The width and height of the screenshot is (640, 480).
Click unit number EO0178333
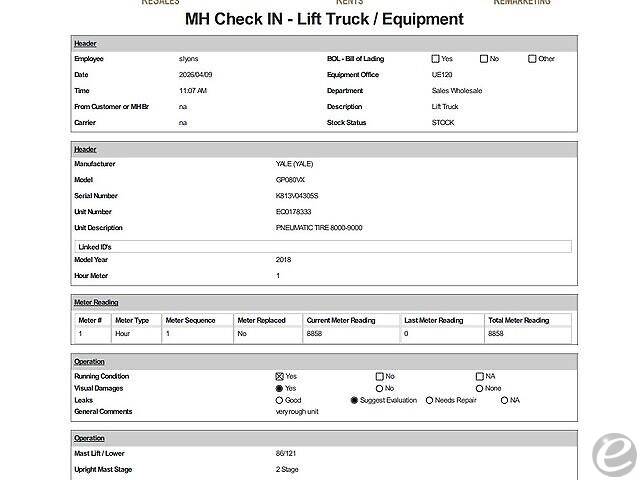[293, 211]
